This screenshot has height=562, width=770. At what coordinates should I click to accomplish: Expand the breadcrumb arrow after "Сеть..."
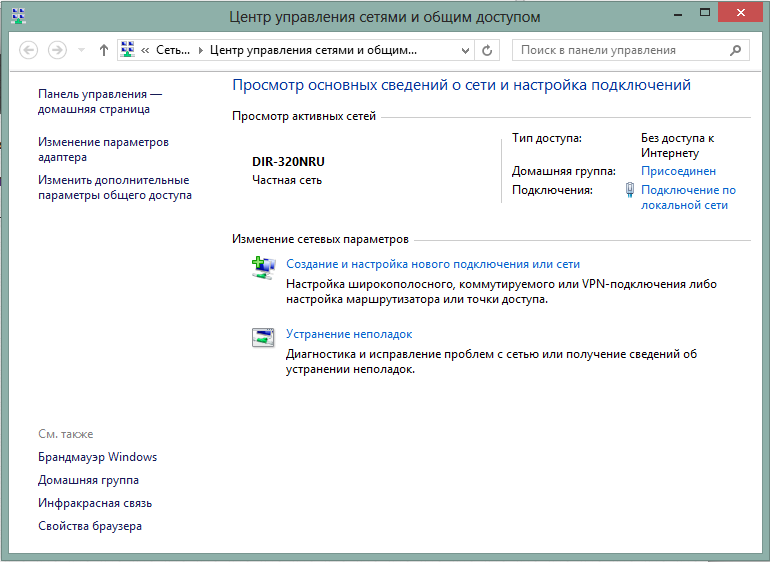tap(200, 50)
